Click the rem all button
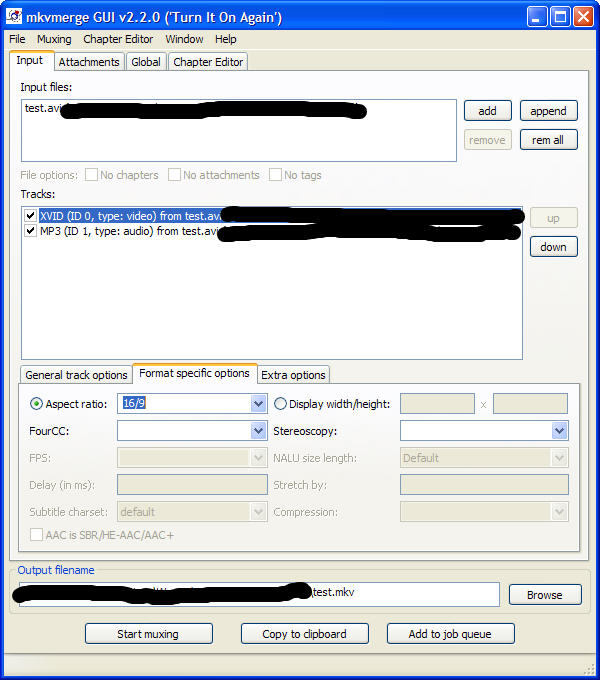This screenshot has width=600, height=680. tap(548, 140)
